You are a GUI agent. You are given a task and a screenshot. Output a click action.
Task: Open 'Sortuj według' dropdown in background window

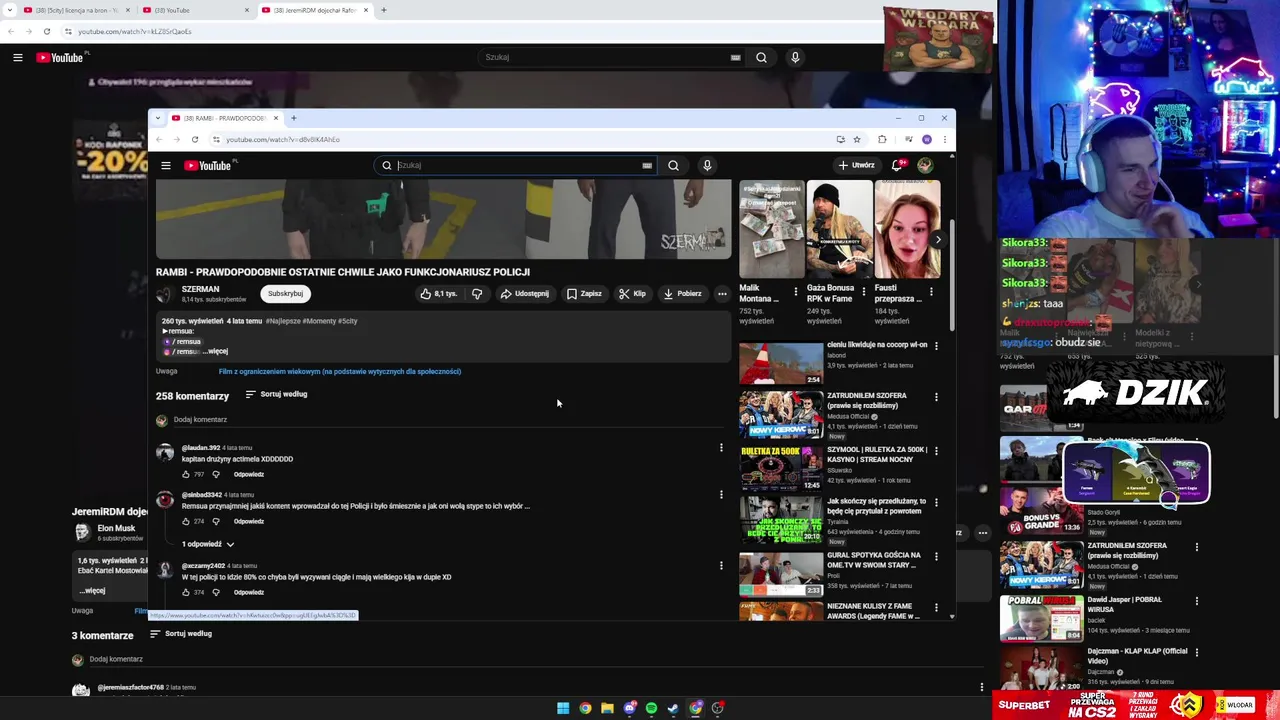(x=181, y=634)
